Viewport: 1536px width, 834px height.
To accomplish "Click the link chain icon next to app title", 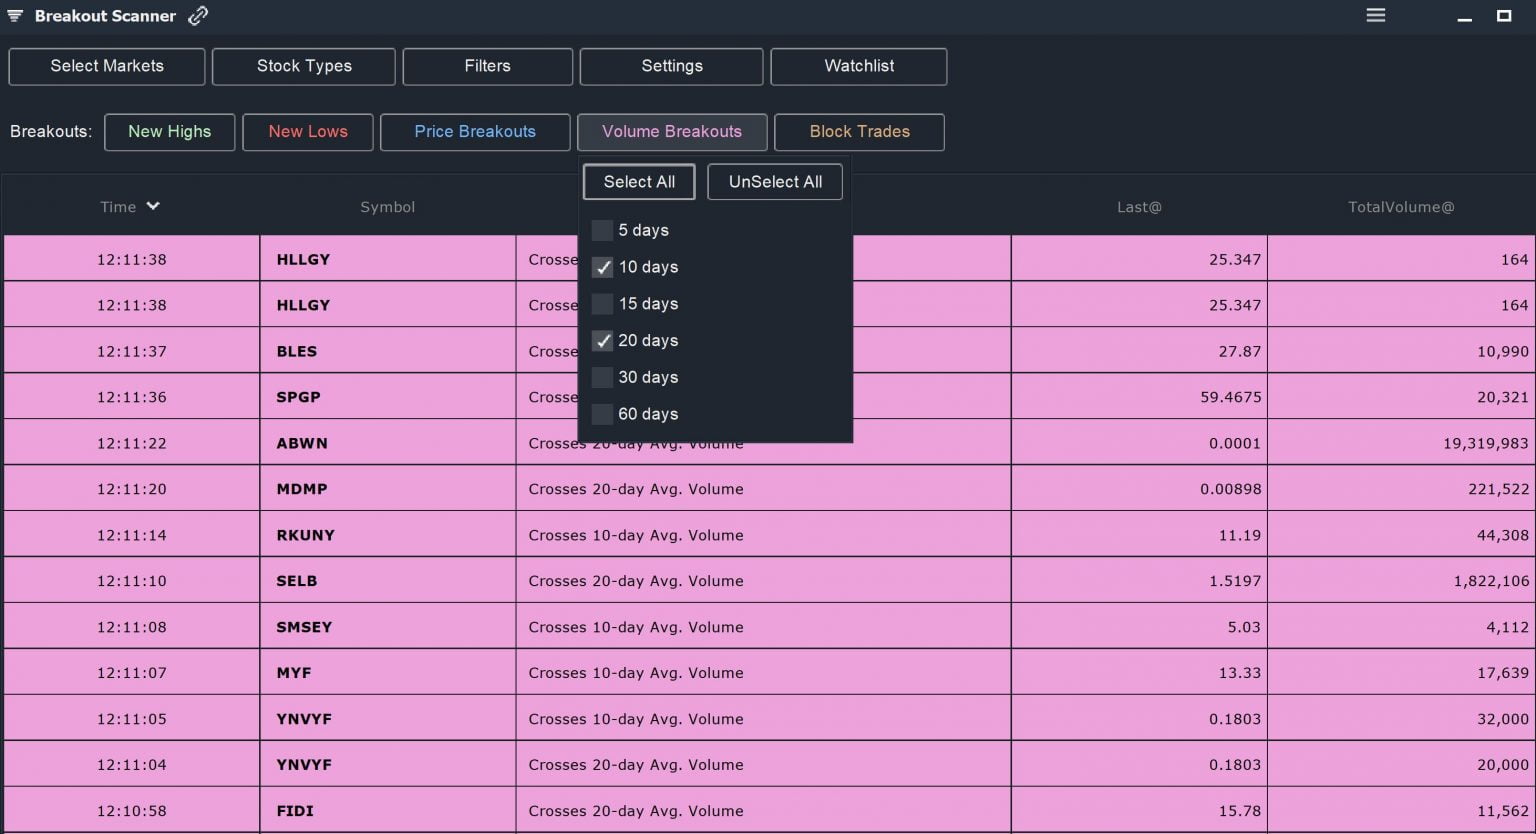I will point(196,14).
